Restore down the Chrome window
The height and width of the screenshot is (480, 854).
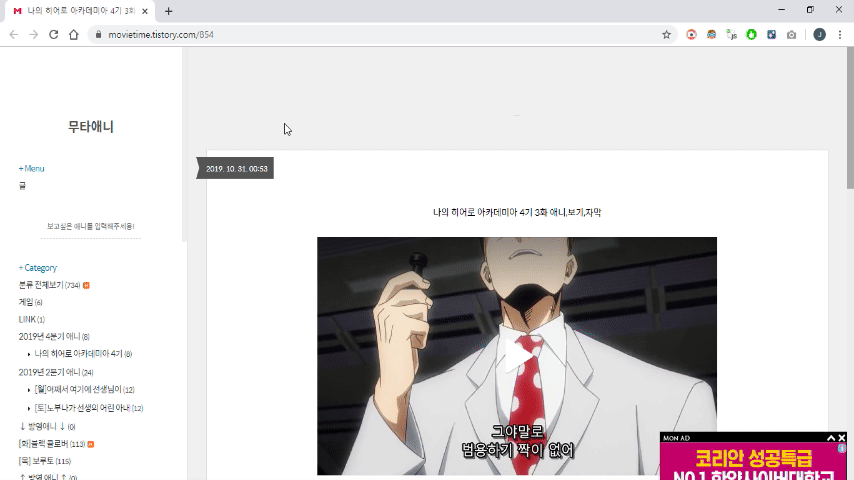pyautogui.click(x=810, y=10)
